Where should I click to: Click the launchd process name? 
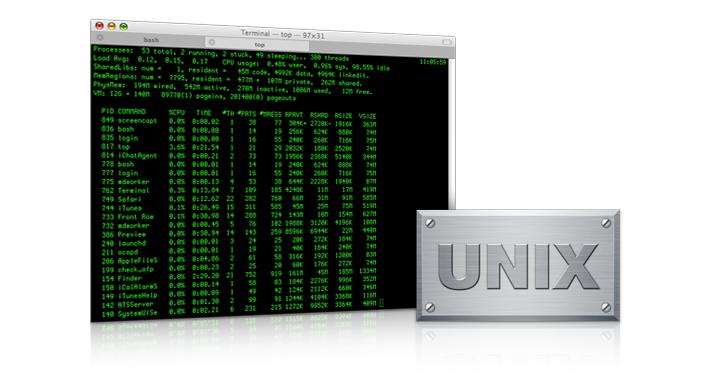point(131,243)
